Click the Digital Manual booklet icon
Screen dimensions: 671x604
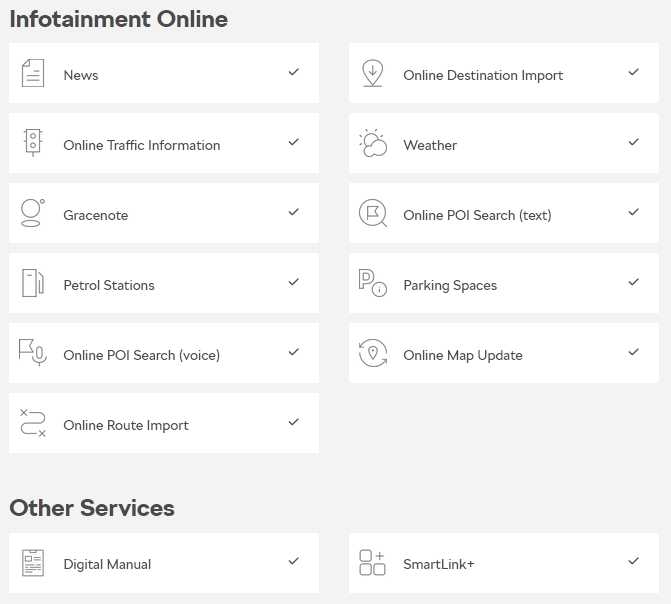(33, 563)
